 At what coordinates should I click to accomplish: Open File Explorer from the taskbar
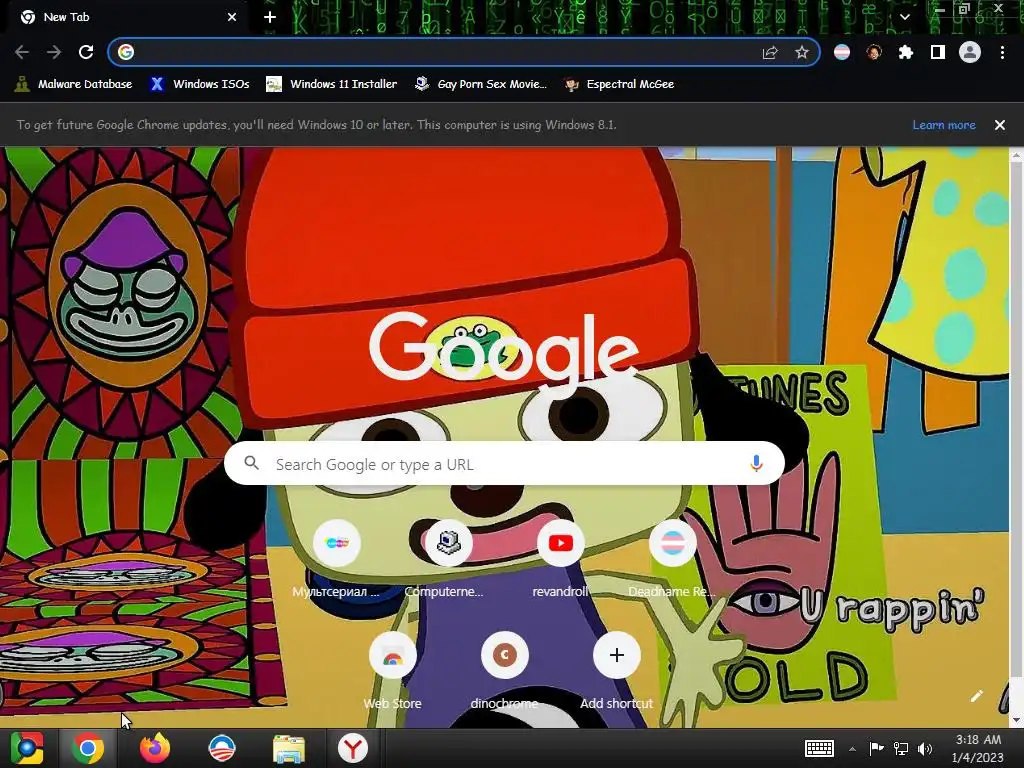click(x=289, y=748)
